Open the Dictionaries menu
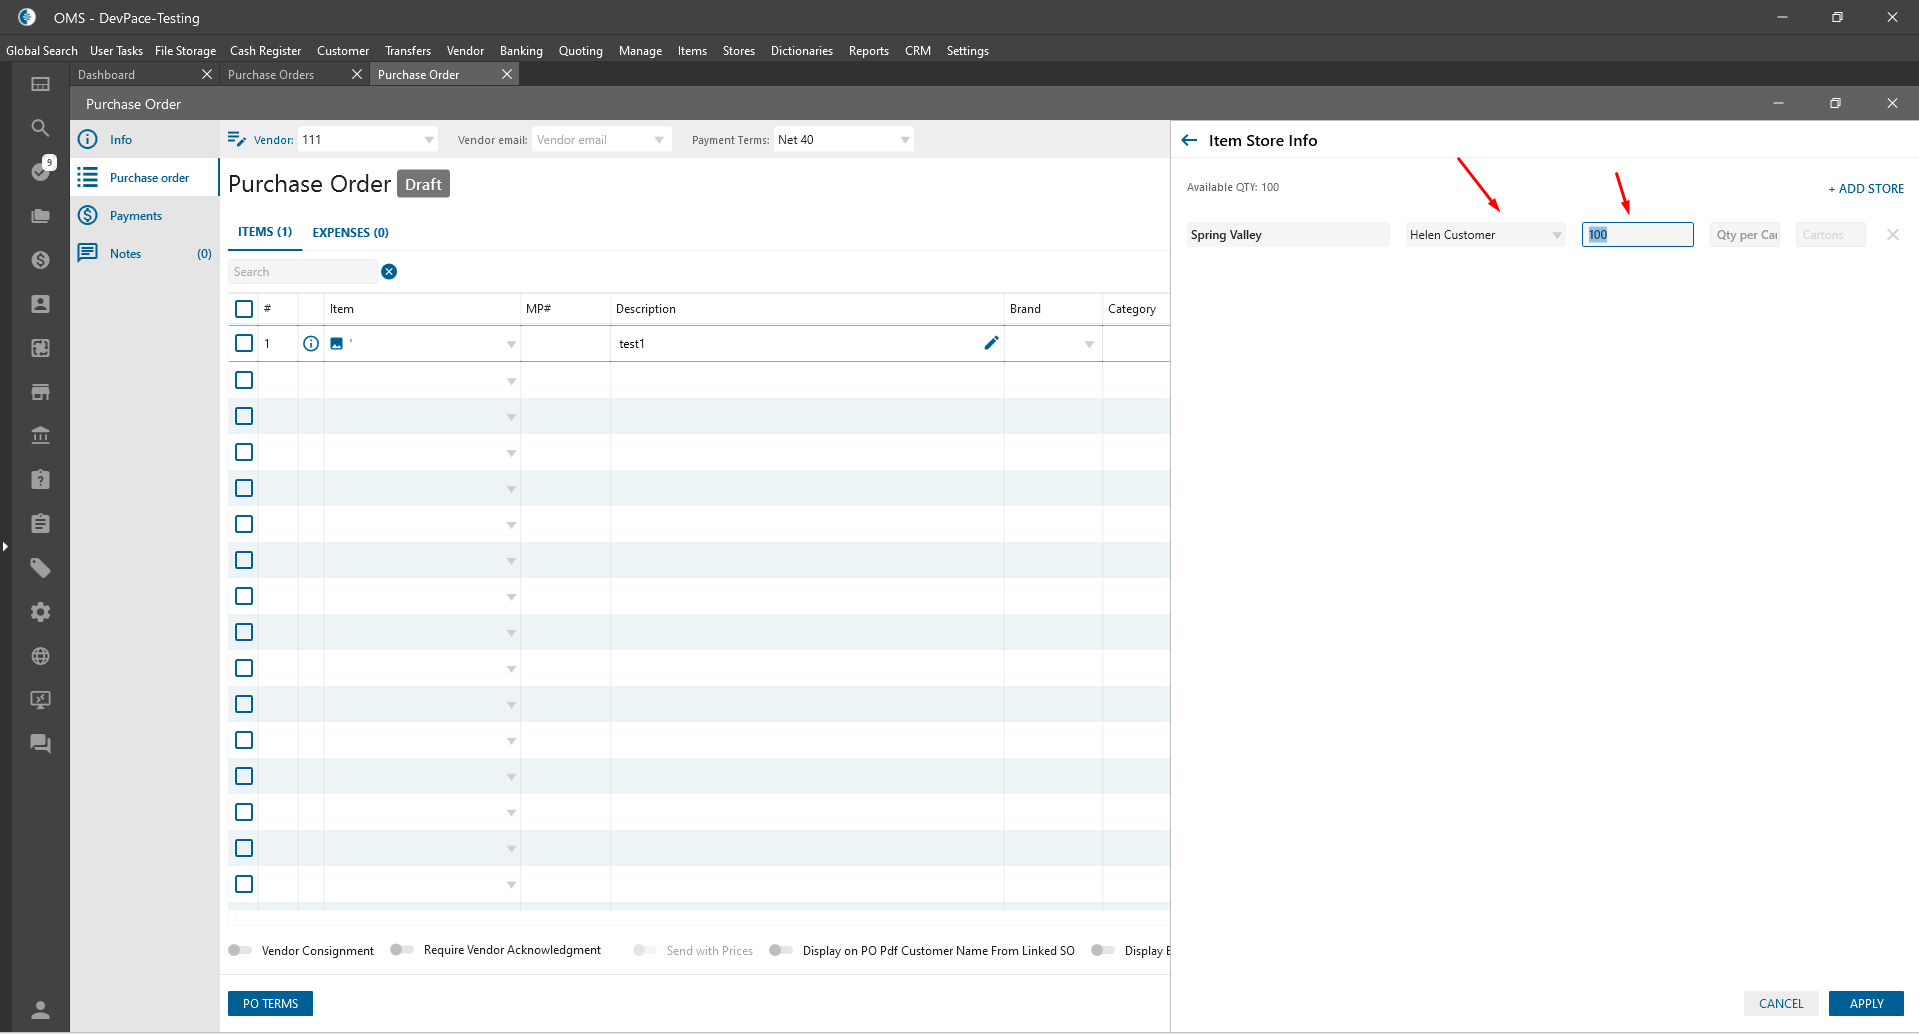The image size is (1919, 1034). click(802, 51)
